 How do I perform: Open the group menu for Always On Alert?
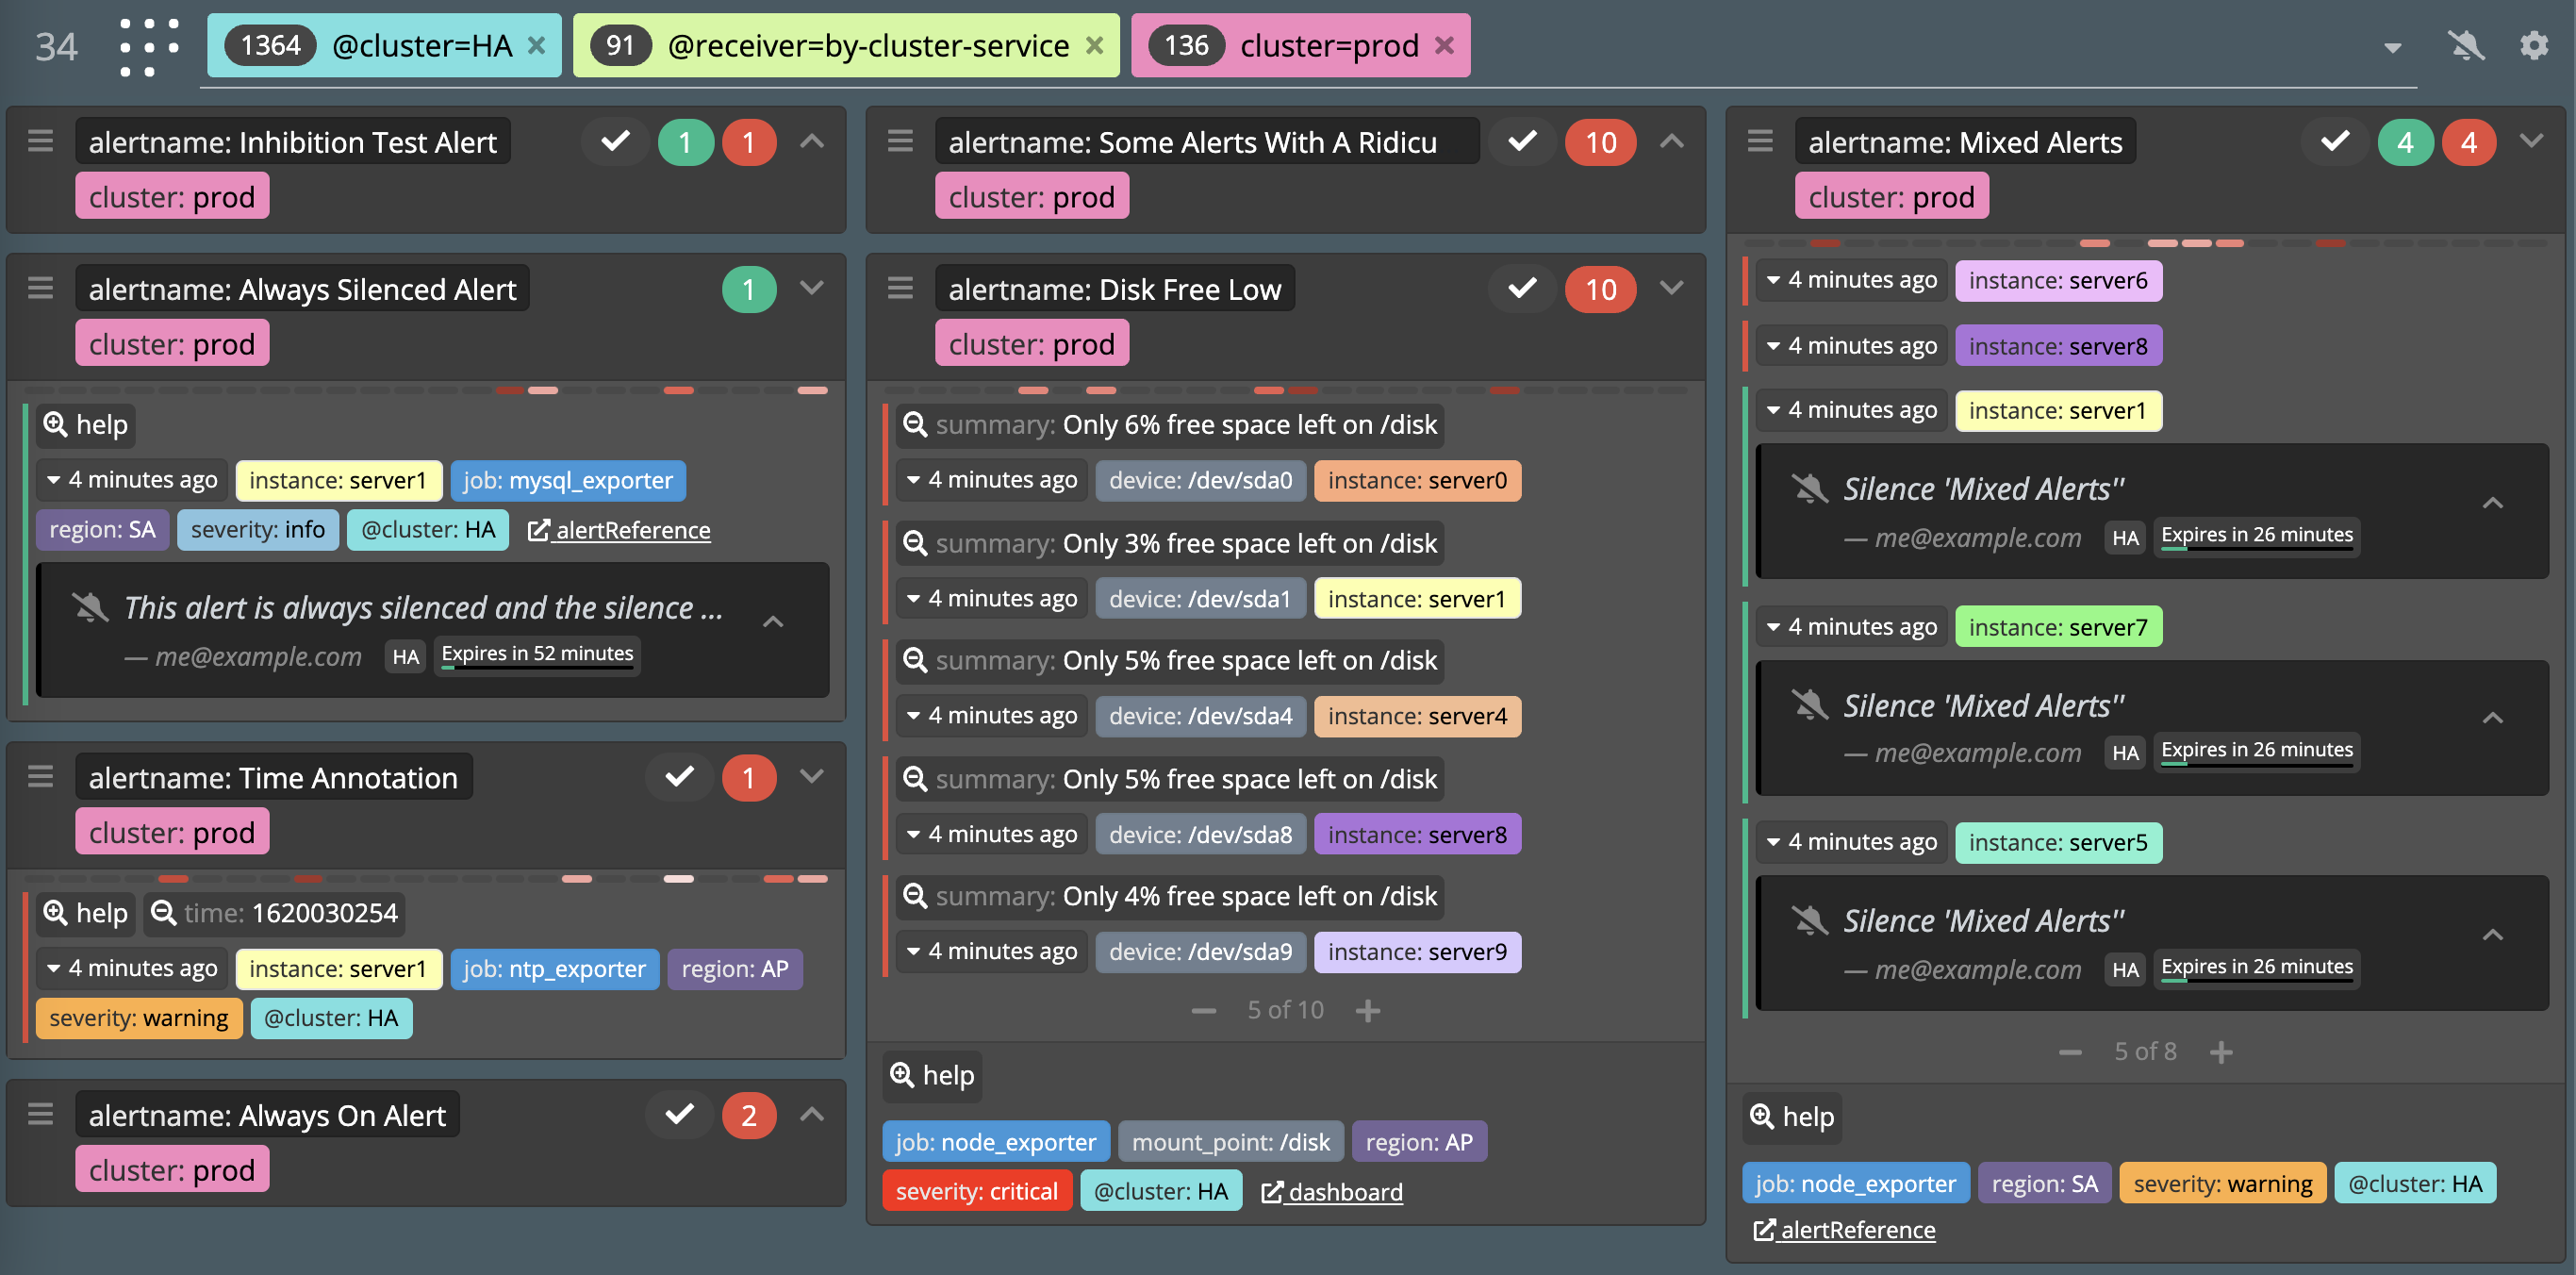[40, 1115]
